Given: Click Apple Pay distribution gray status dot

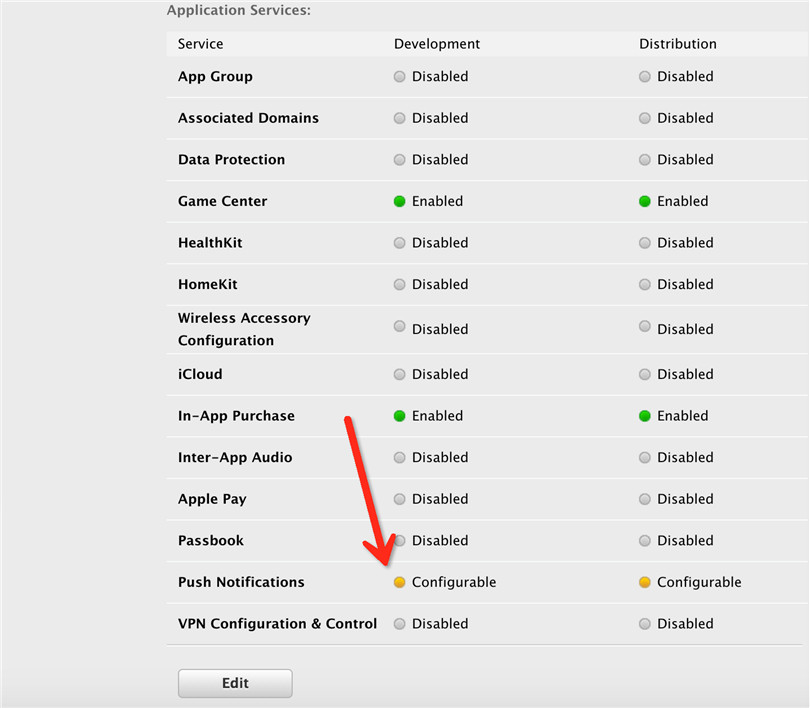Looking at the screenshot, I should tap(645, 499).
